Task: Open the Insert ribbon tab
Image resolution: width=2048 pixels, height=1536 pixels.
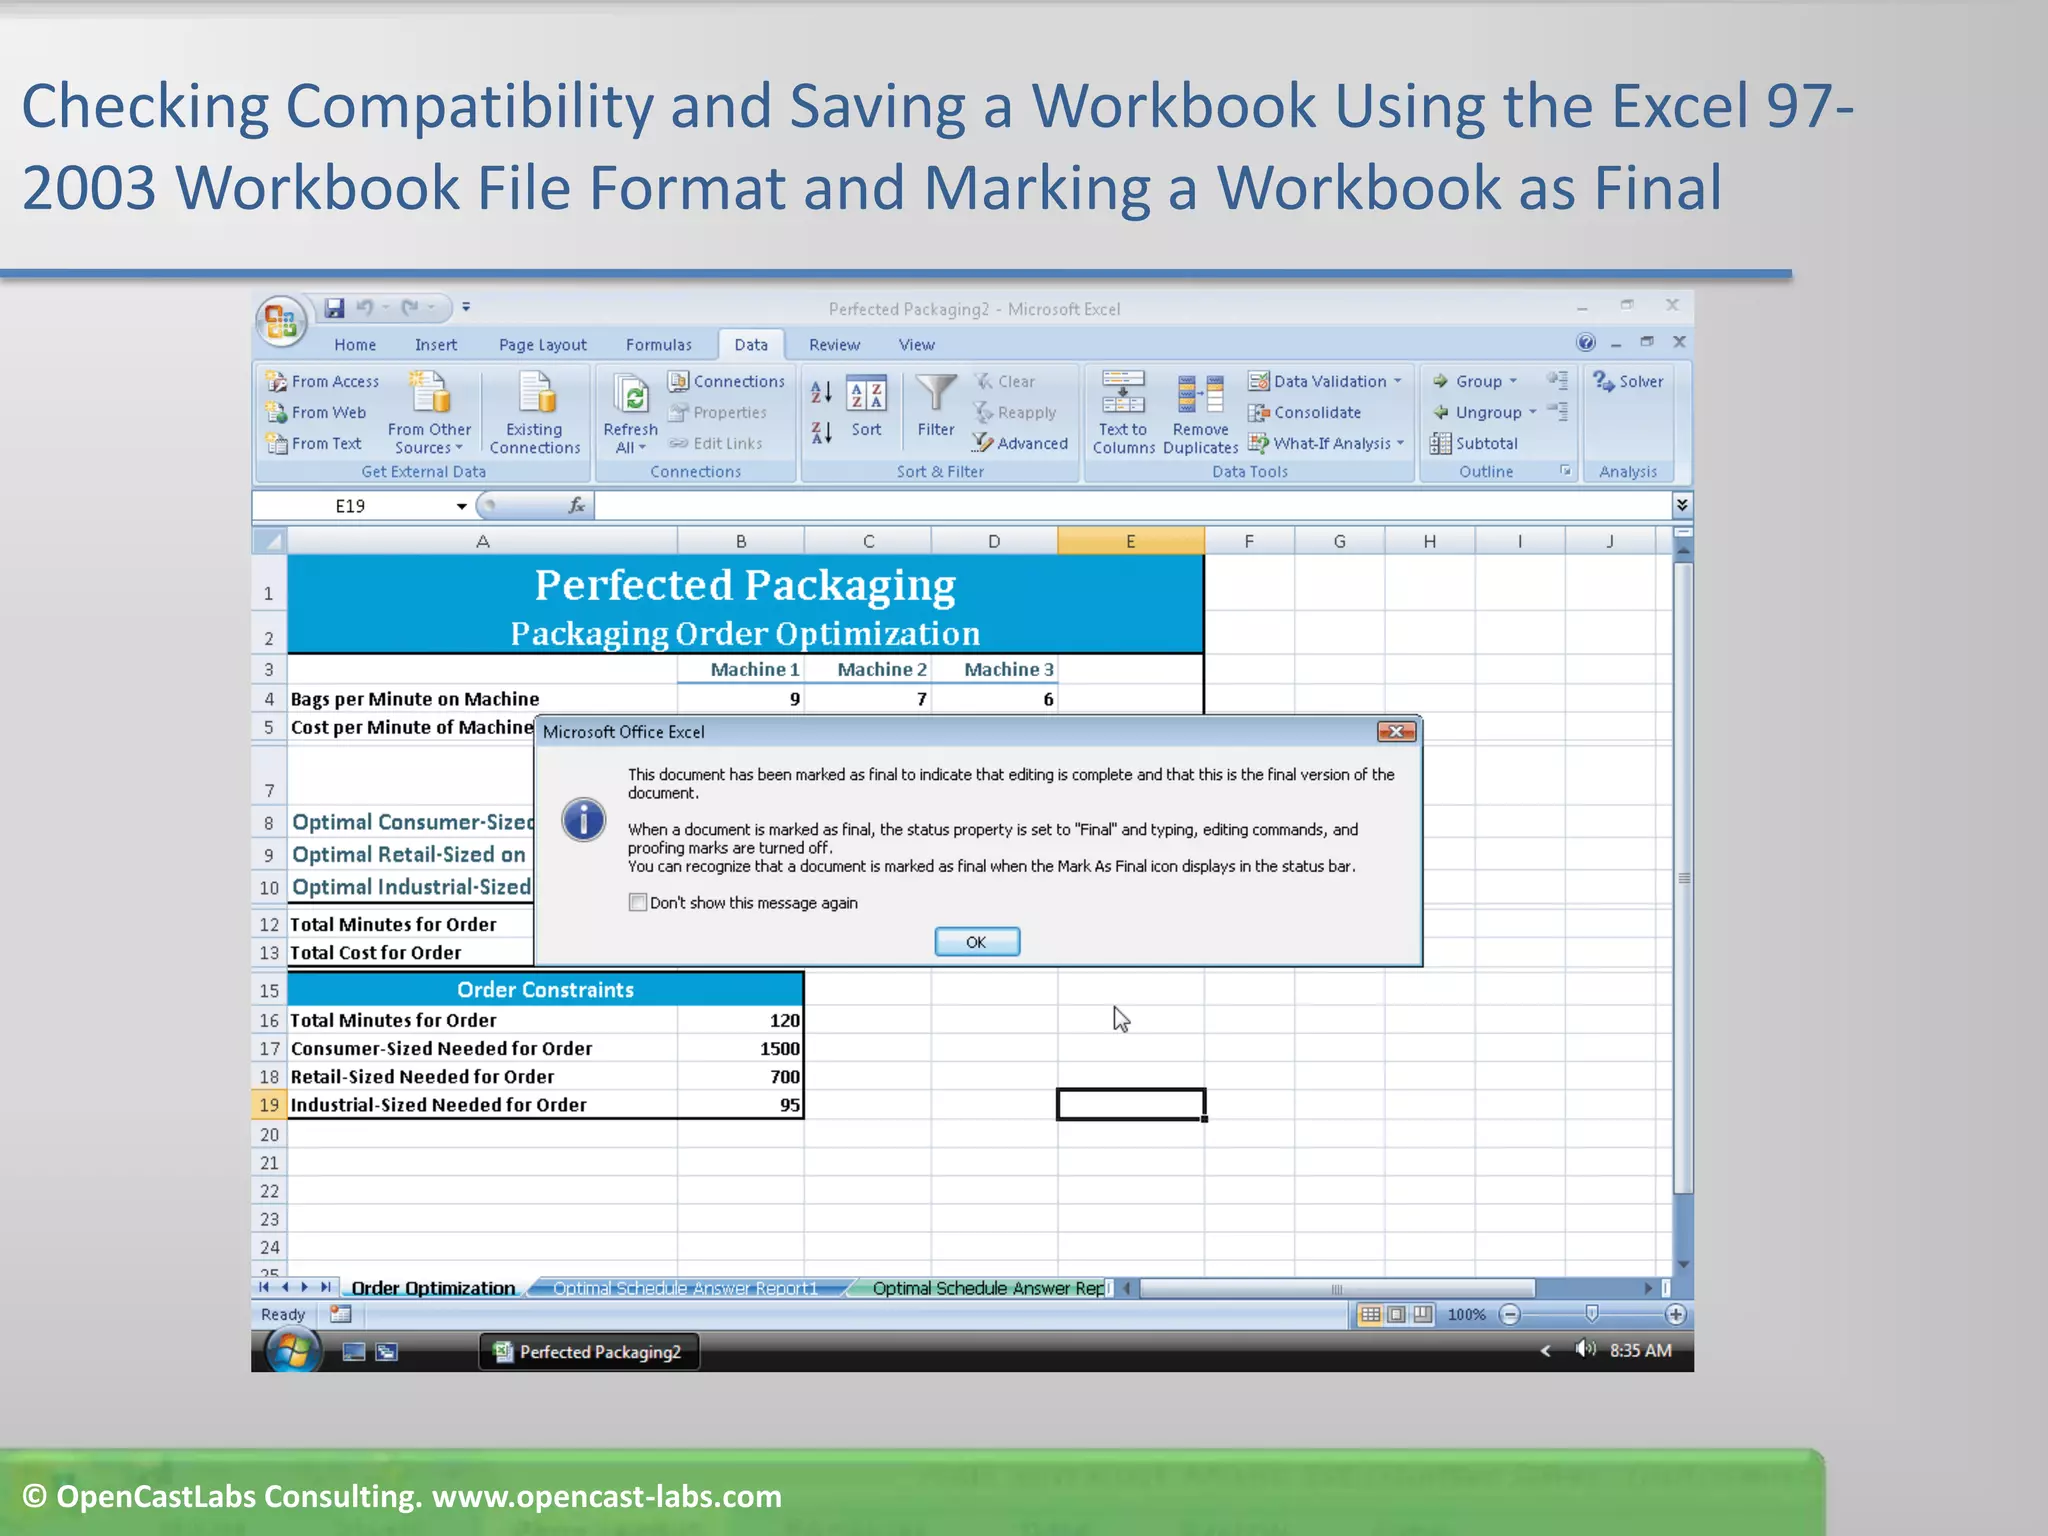Action: [x=436, y=345]
